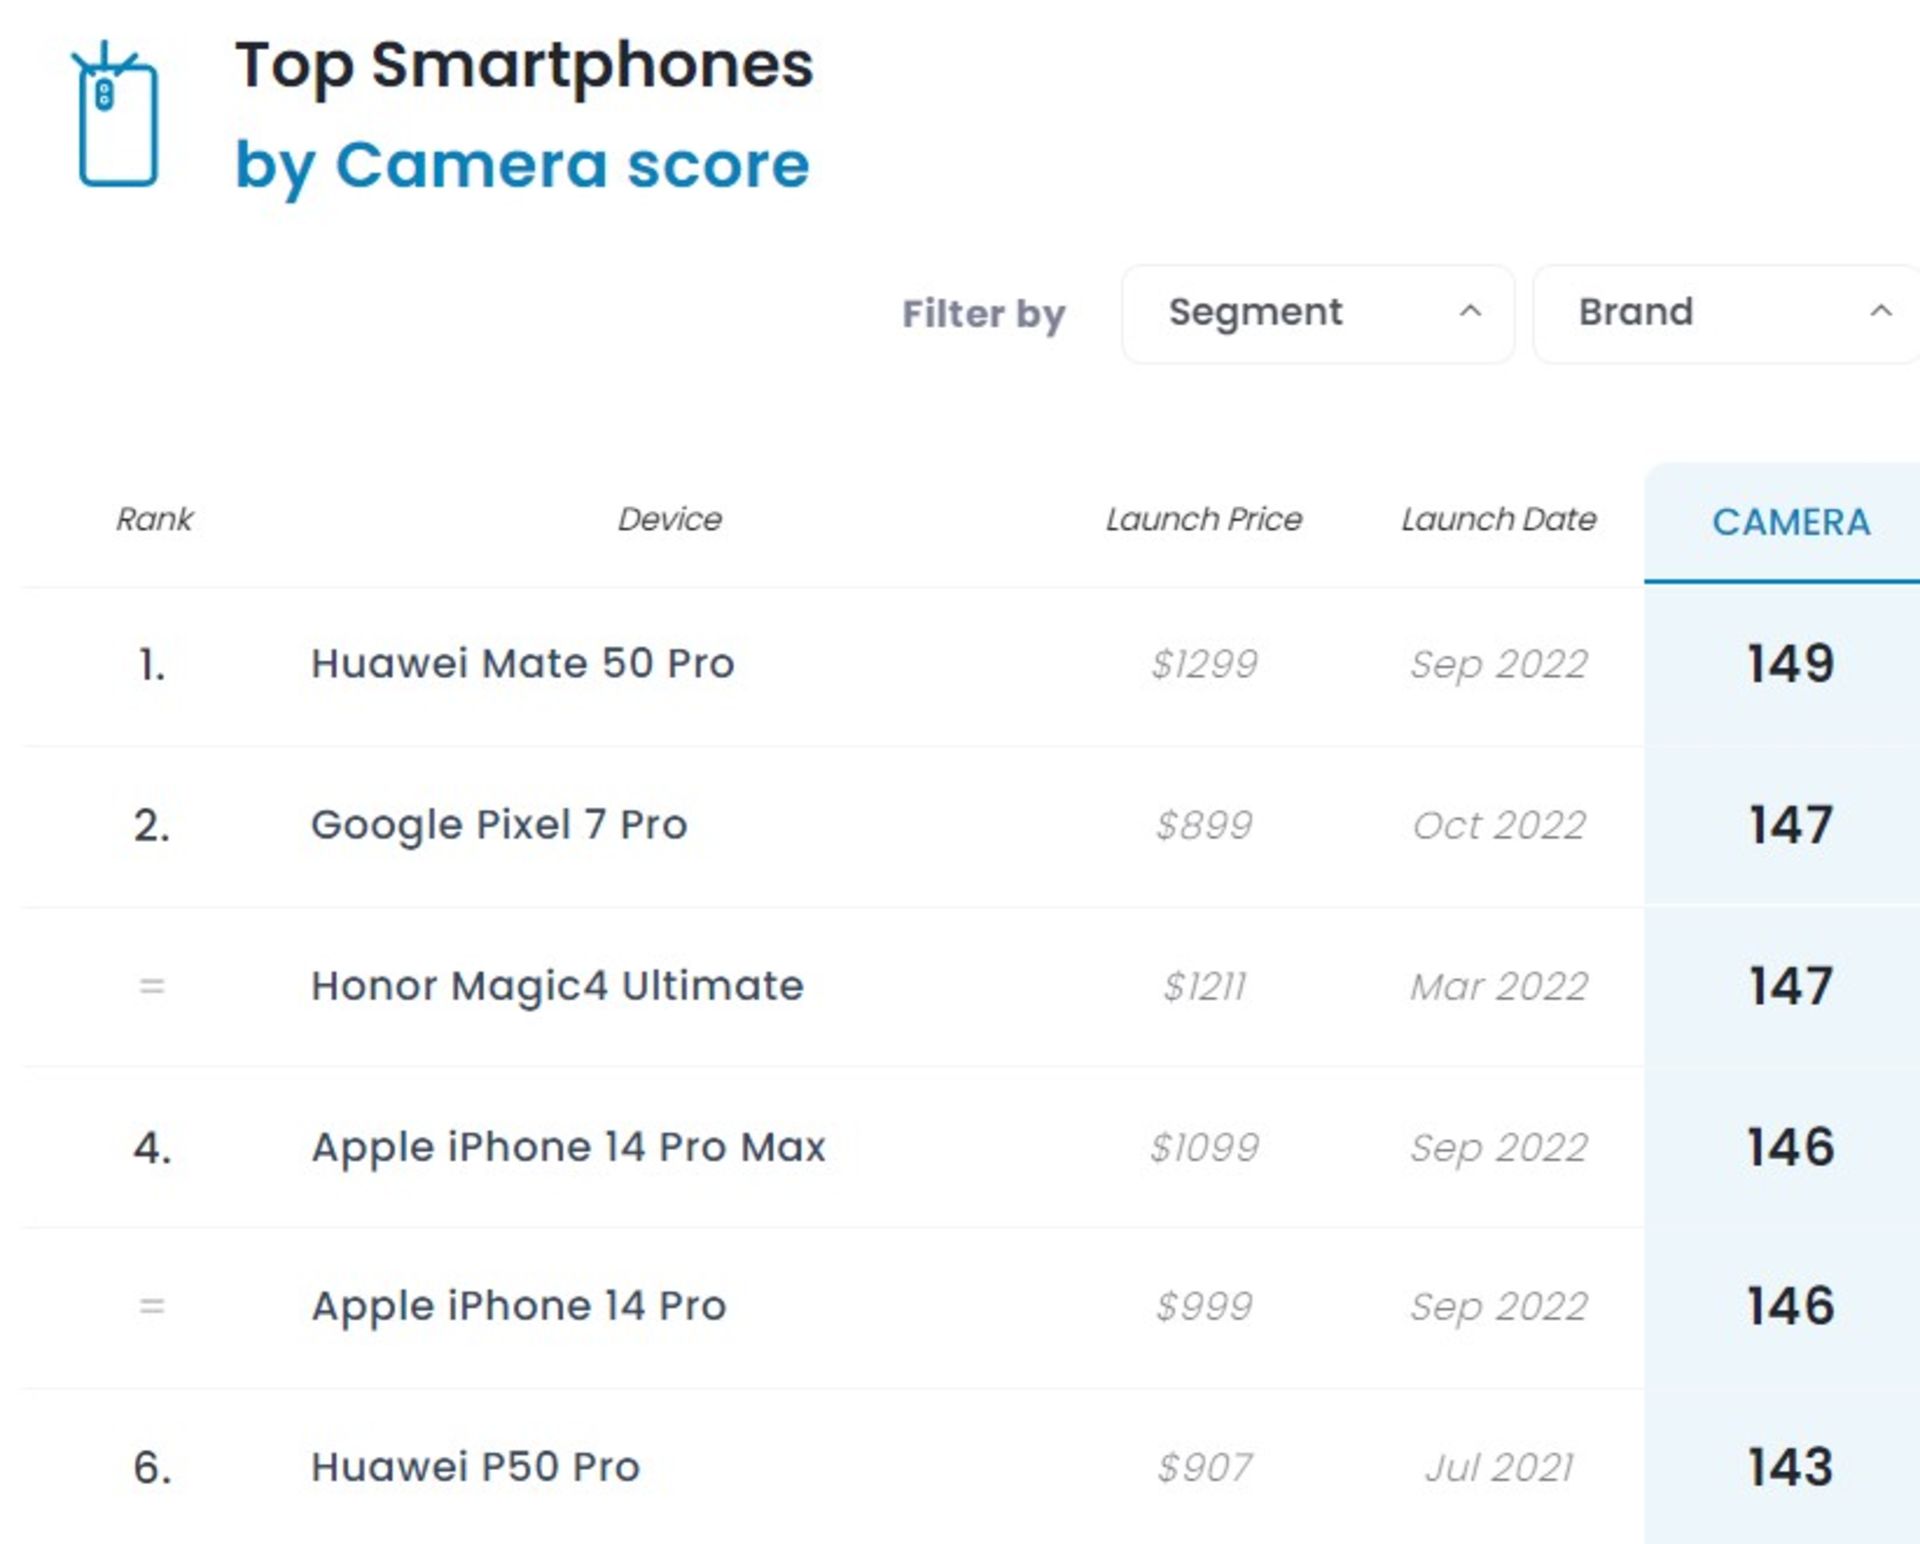The height and width of the screenshot is (1544, 1920).
Task: Open Huawei Mate 50 Pro device link
Action: point(523,664)
